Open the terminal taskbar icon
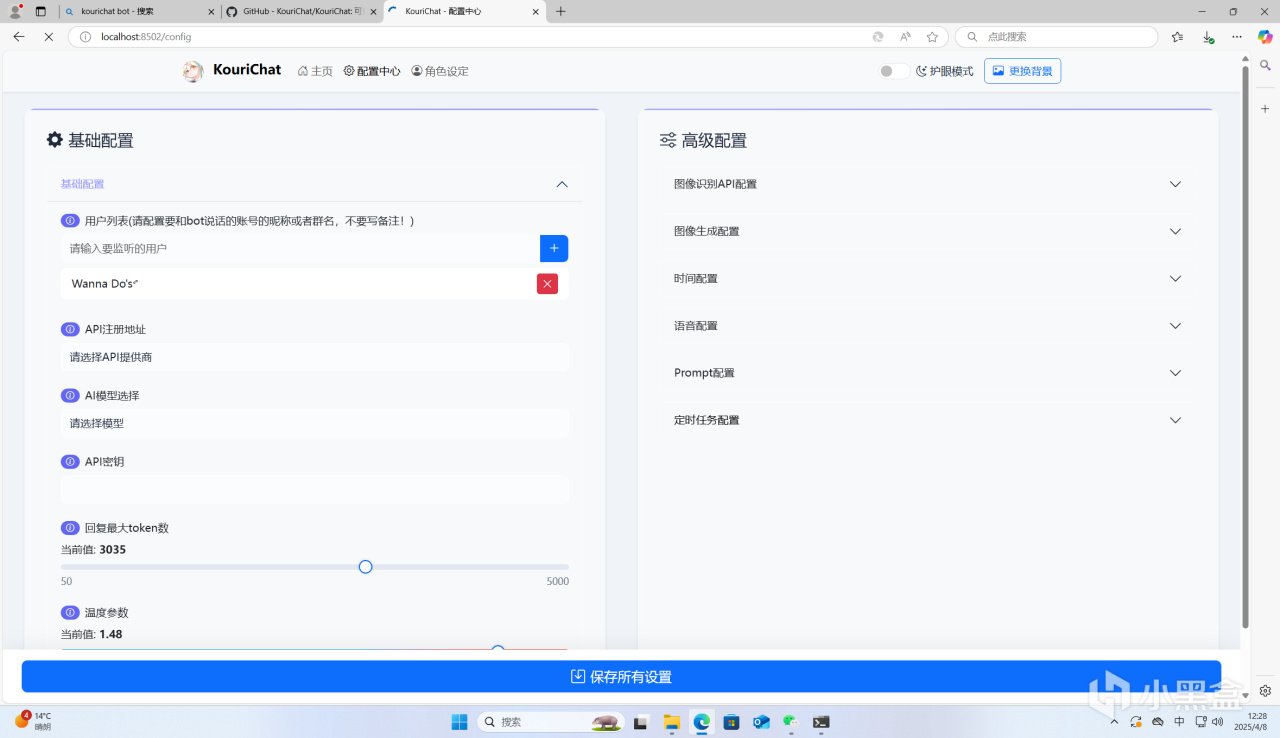1280x738 pixels. pyautogui.click(x=820, y=722)
